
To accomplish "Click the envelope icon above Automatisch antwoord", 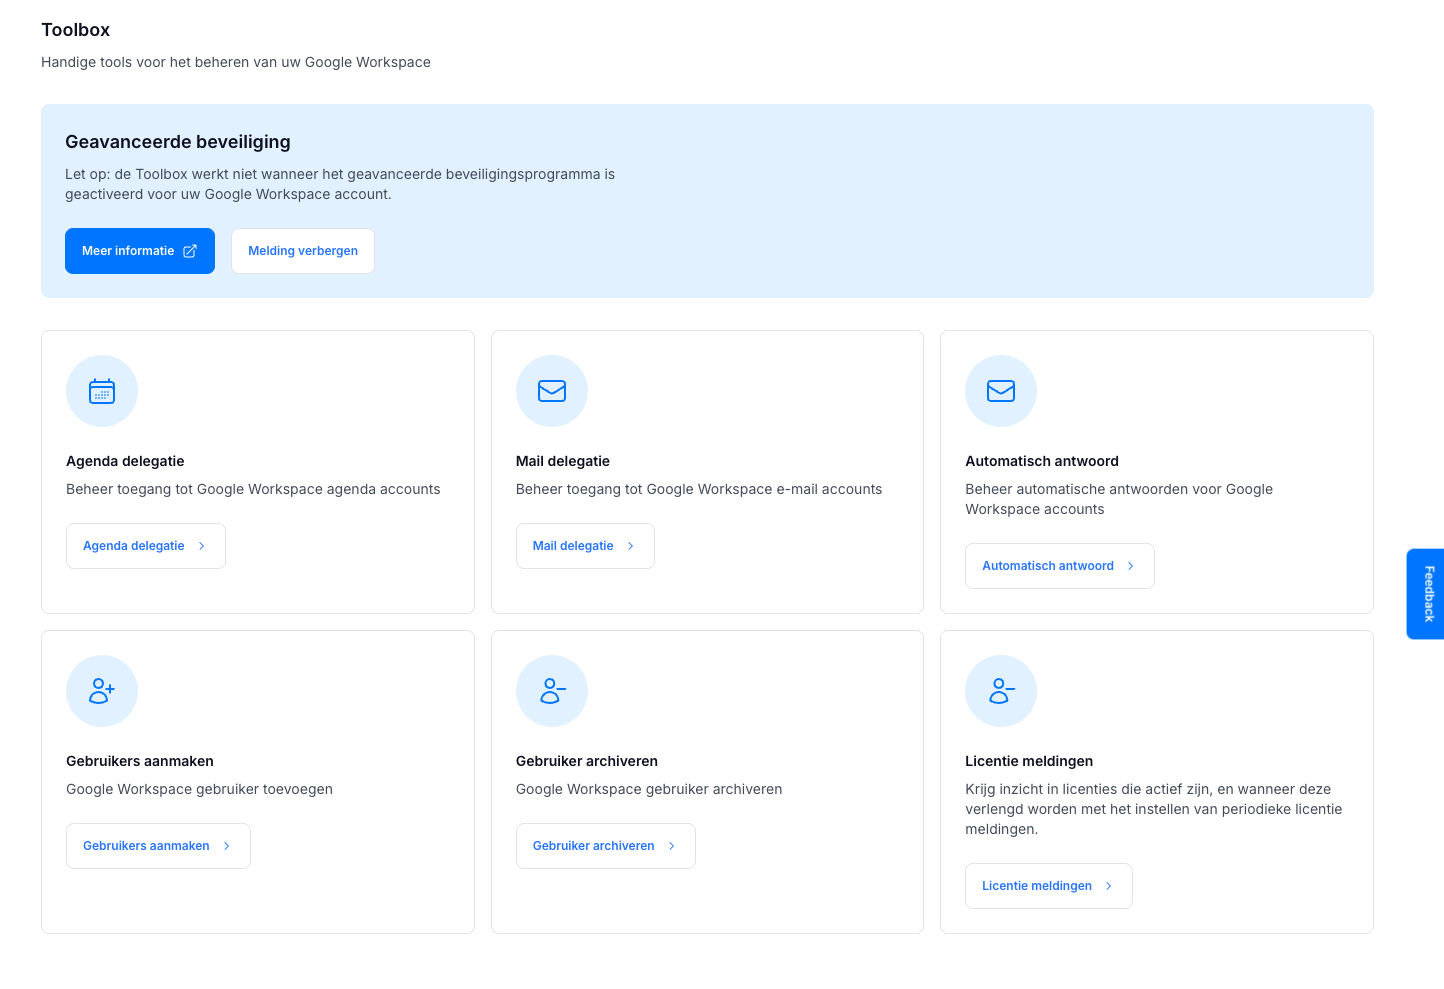I will click(x=1001, y=391).
